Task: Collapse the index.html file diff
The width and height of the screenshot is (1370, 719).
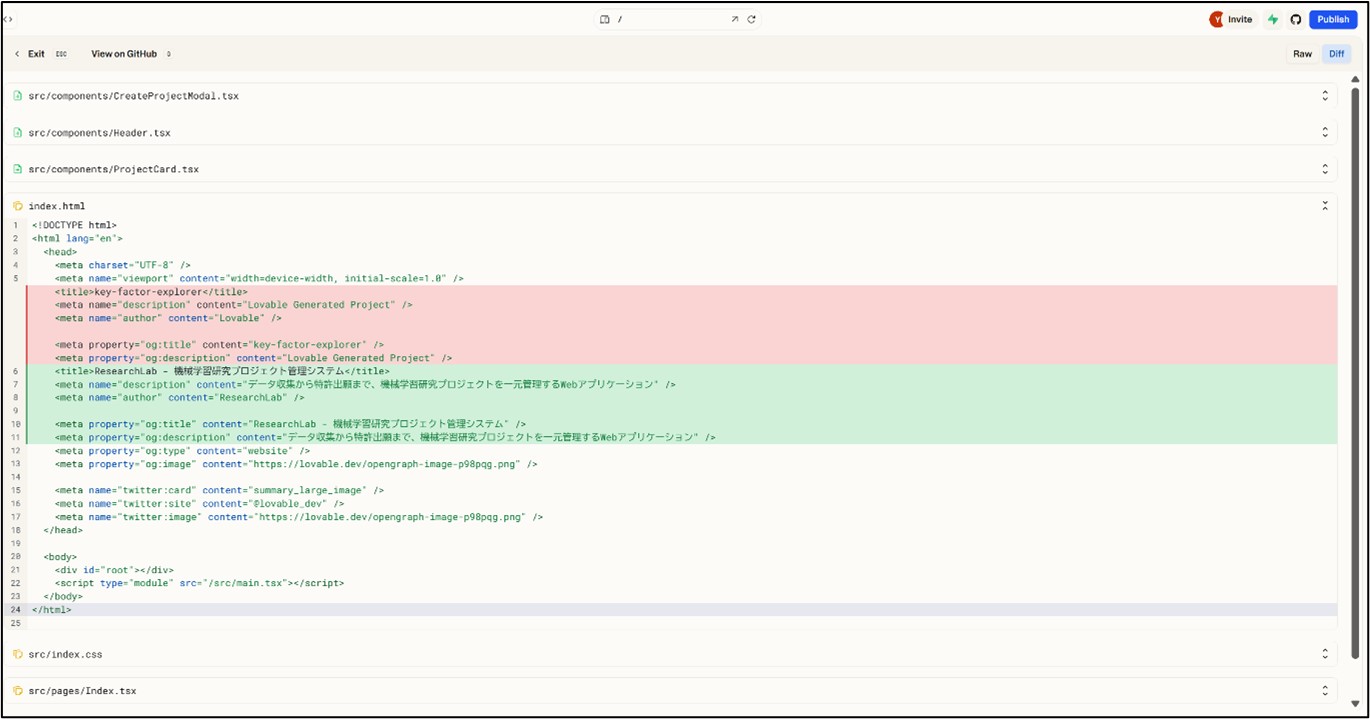Action: 1325,206
